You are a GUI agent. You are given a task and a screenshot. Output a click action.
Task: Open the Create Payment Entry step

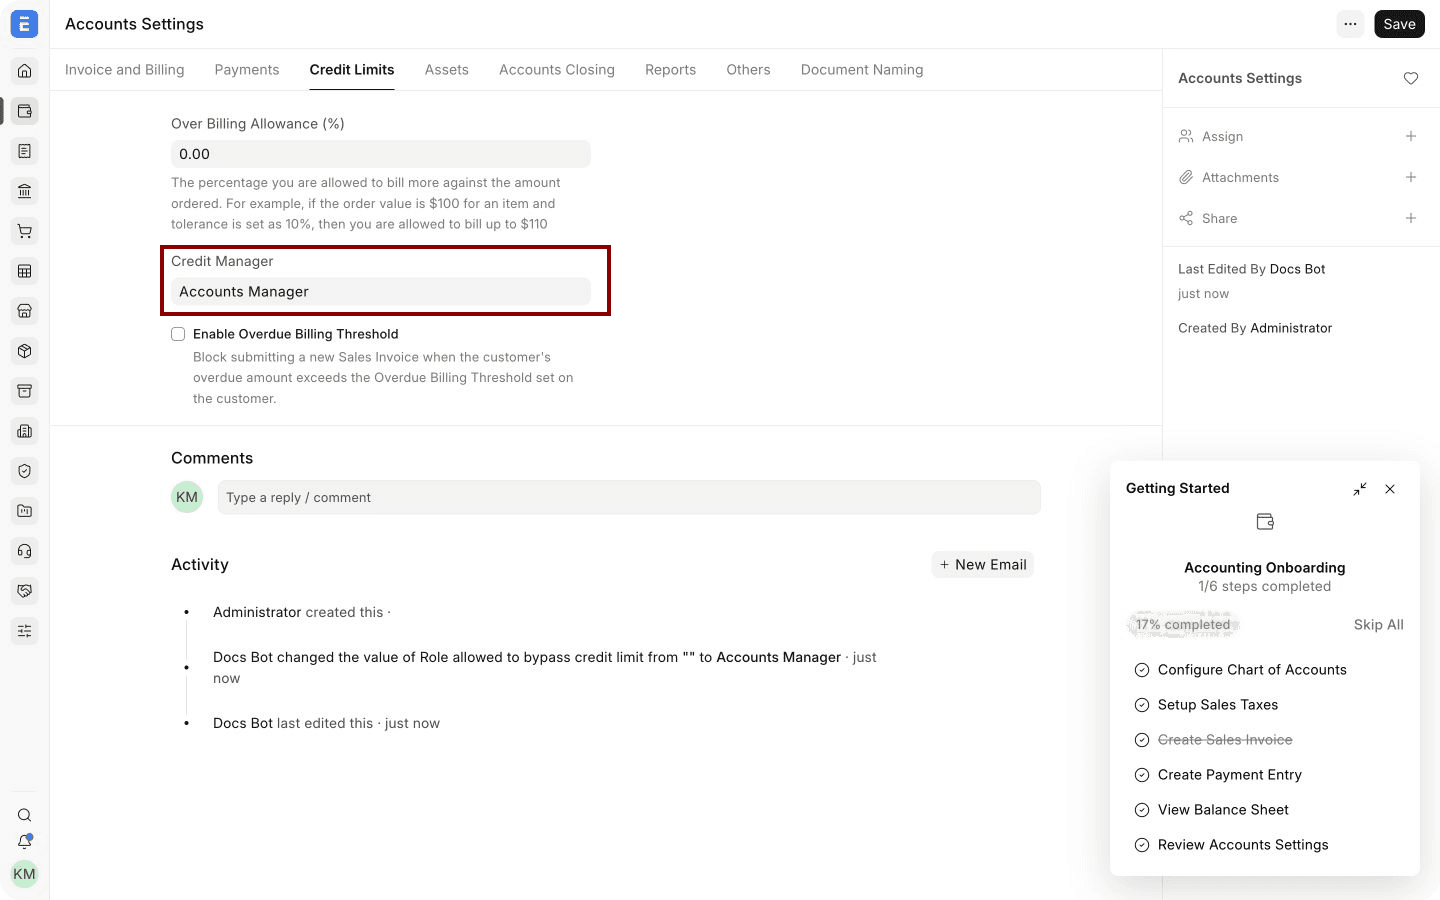pos(1230,775)
